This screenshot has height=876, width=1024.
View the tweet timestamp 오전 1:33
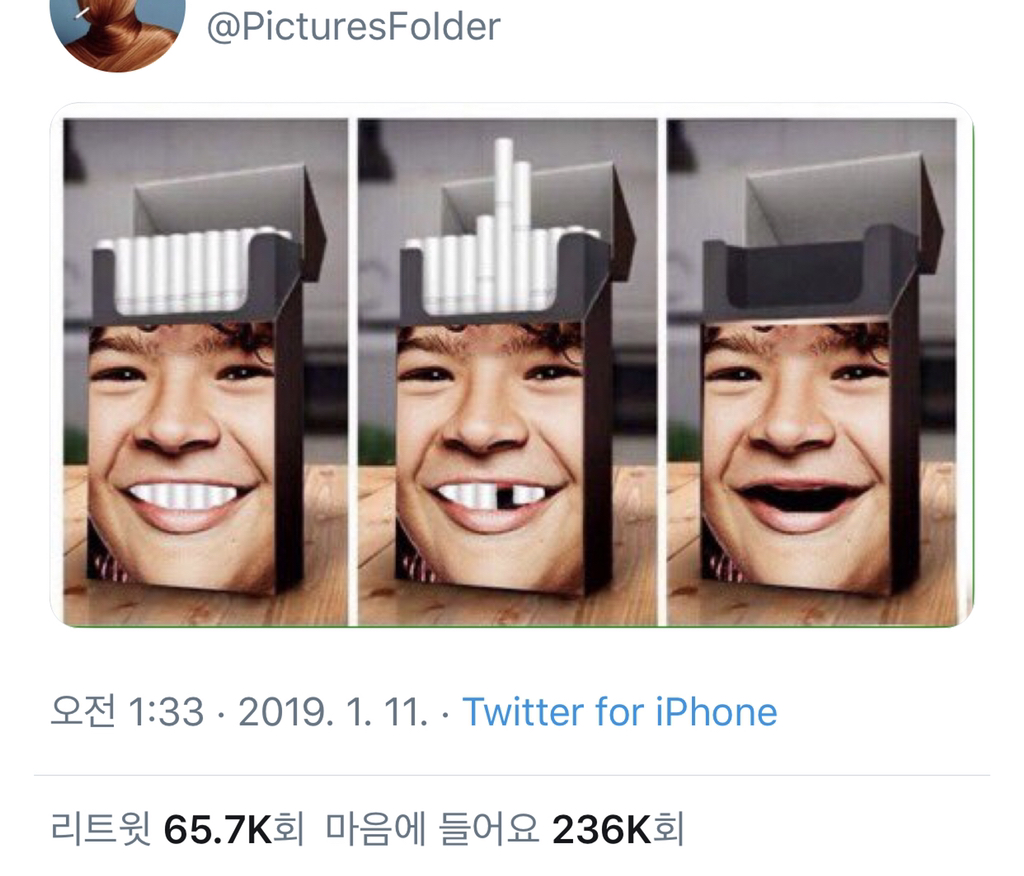[x=127, y=711]
